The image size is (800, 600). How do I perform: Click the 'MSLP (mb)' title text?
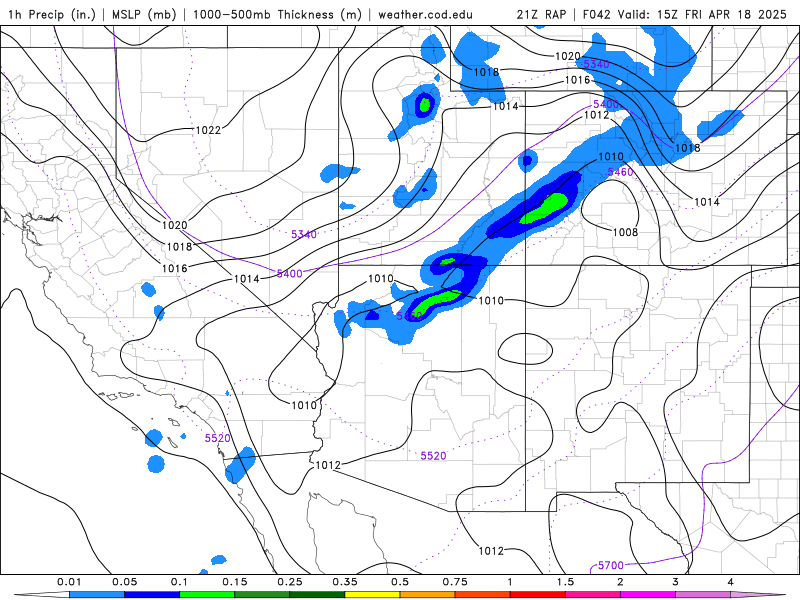pyautogui.click(x=142, y=14)
